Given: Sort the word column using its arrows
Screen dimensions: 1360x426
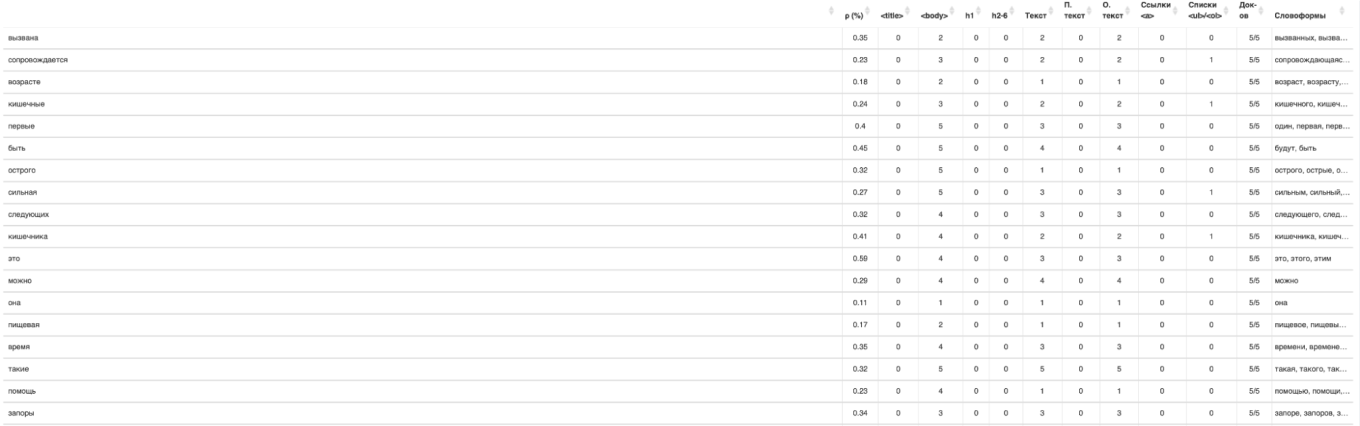Looking at the screenshot, I should point(833,12).
